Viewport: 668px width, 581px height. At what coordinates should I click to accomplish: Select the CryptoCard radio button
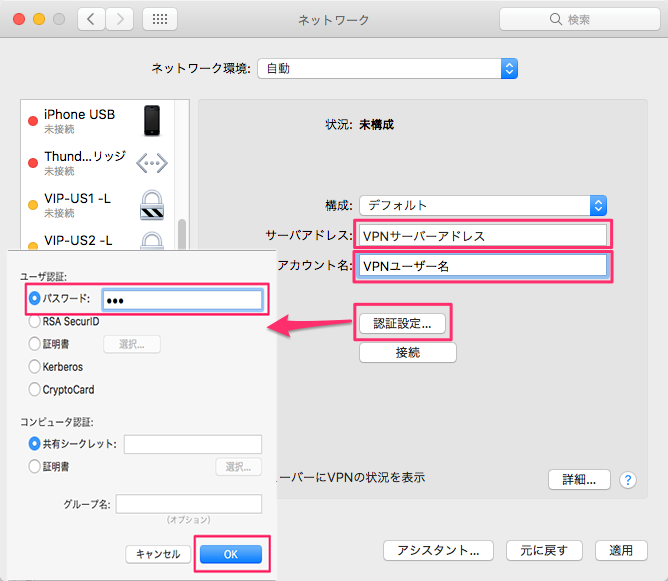point(35,389)
